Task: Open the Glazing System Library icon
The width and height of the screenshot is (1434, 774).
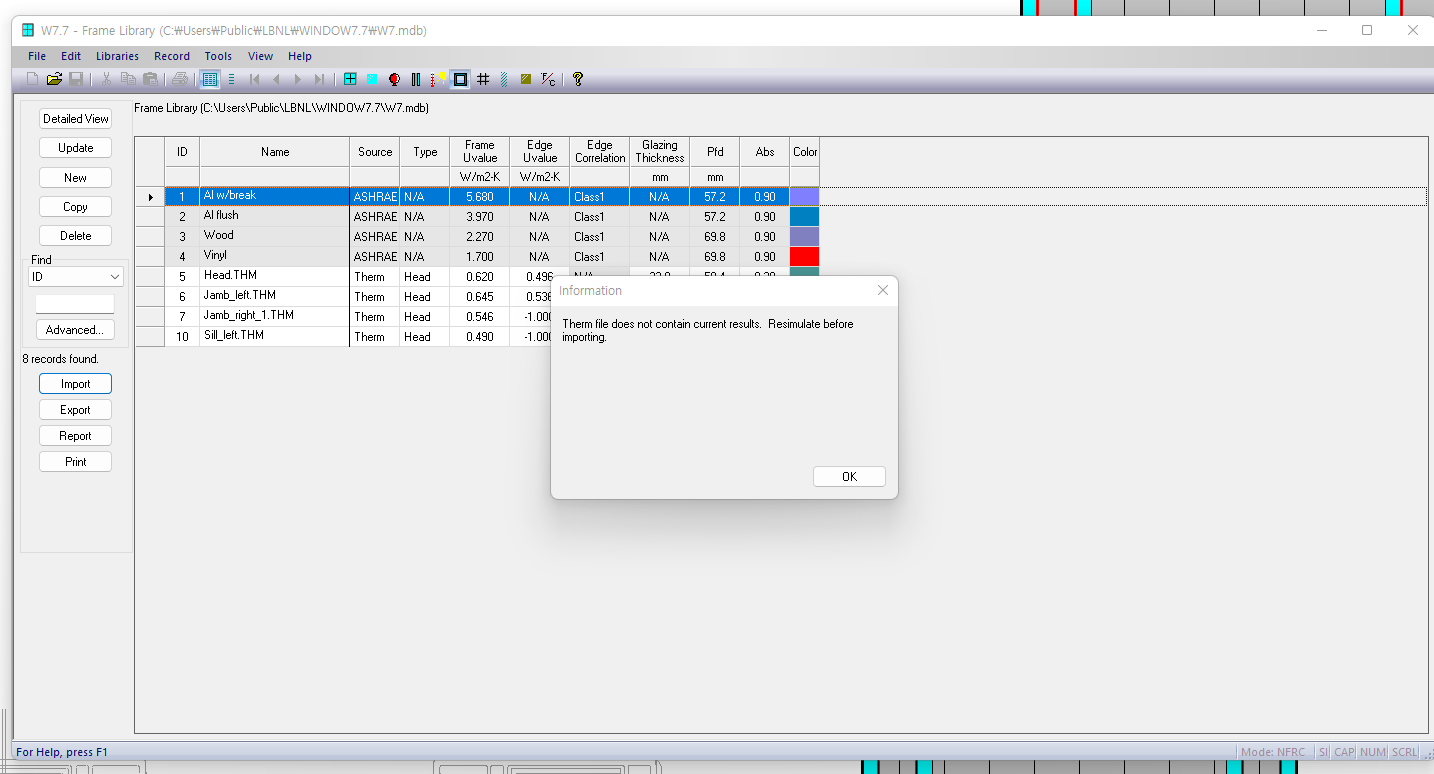Action: (372, 79)
